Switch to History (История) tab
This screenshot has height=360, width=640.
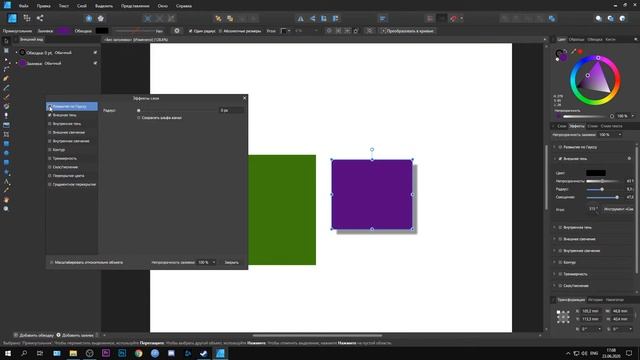[595, 300]
